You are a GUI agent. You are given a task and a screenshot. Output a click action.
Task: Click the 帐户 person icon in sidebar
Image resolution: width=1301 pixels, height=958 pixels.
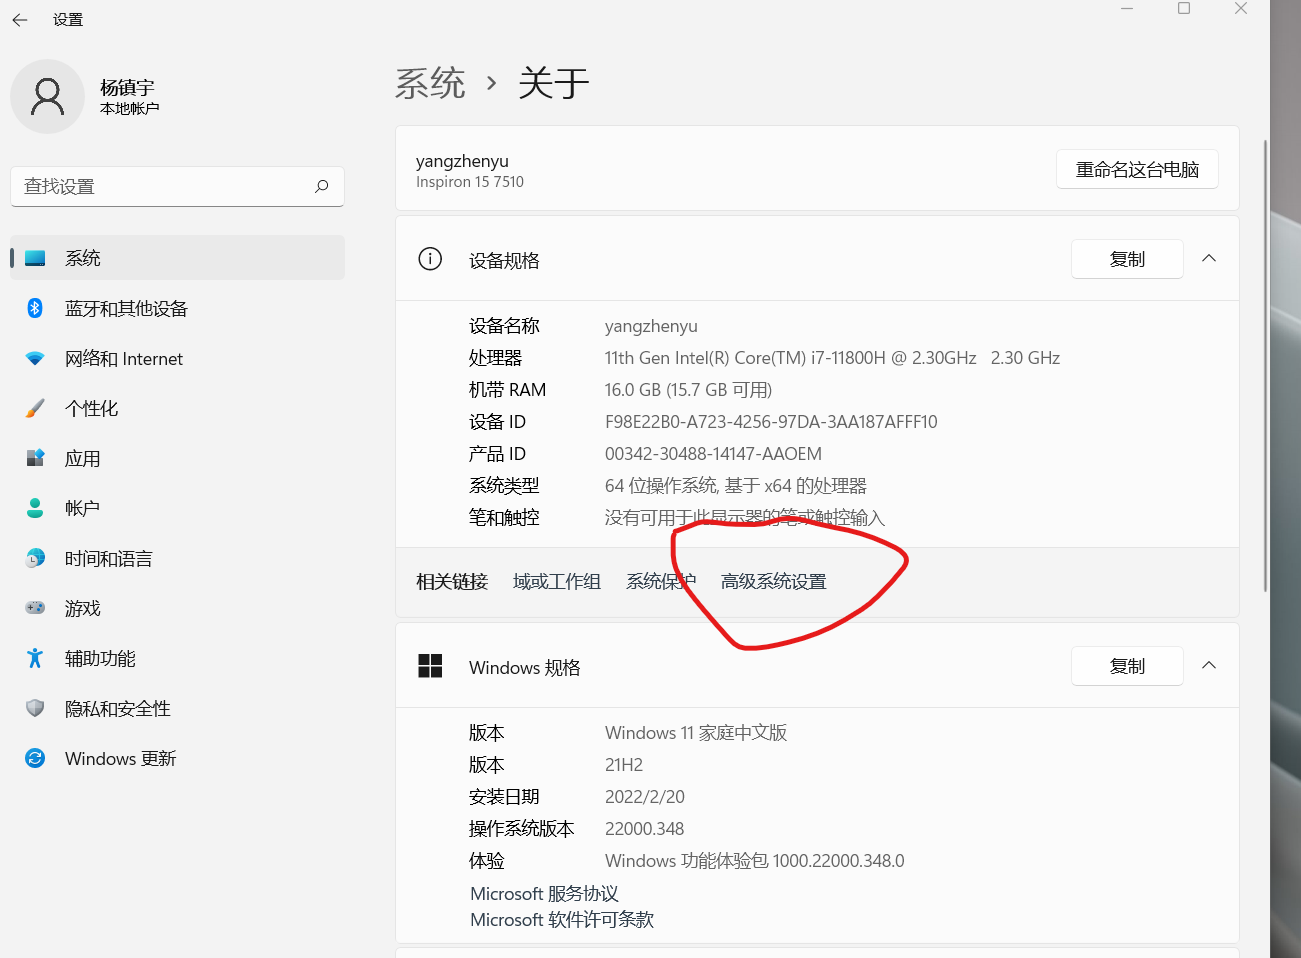[35, 508]
